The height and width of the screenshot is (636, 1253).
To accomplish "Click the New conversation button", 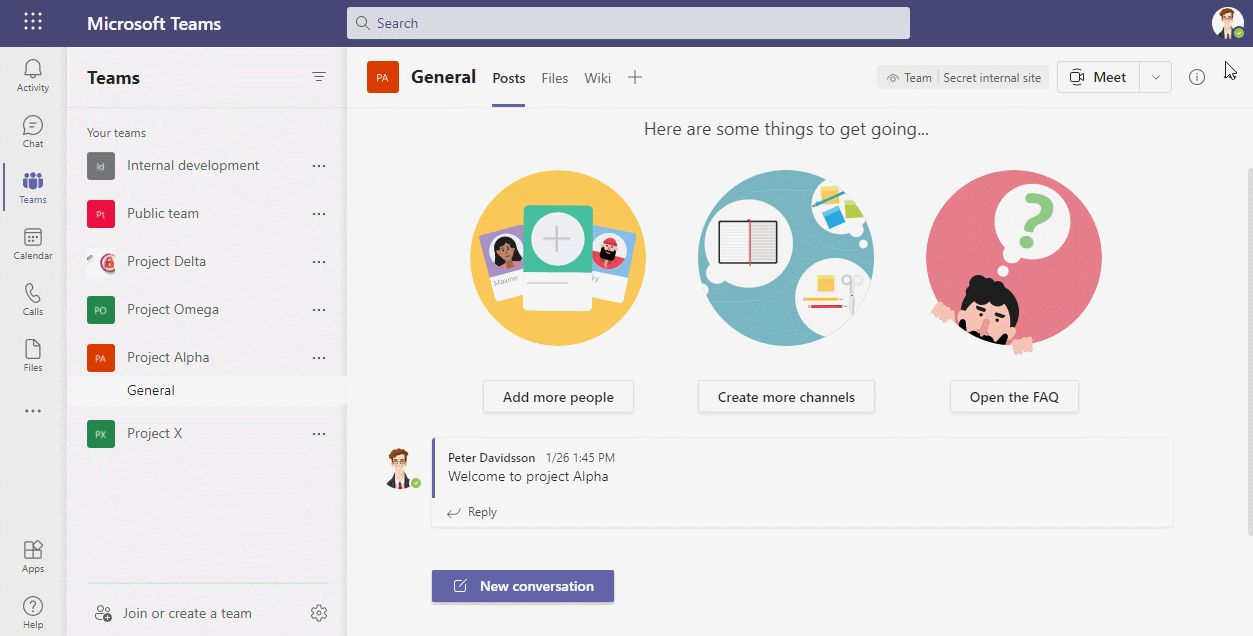I will (523, 586).
